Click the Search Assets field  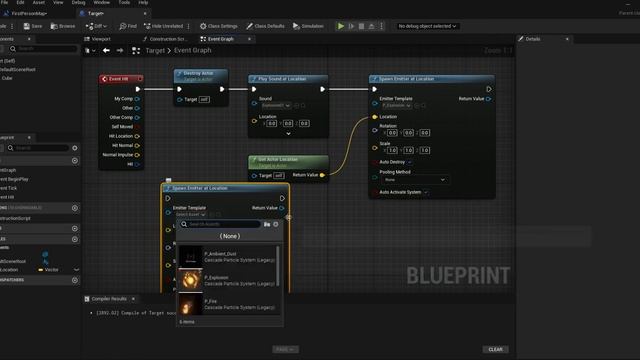220,224
